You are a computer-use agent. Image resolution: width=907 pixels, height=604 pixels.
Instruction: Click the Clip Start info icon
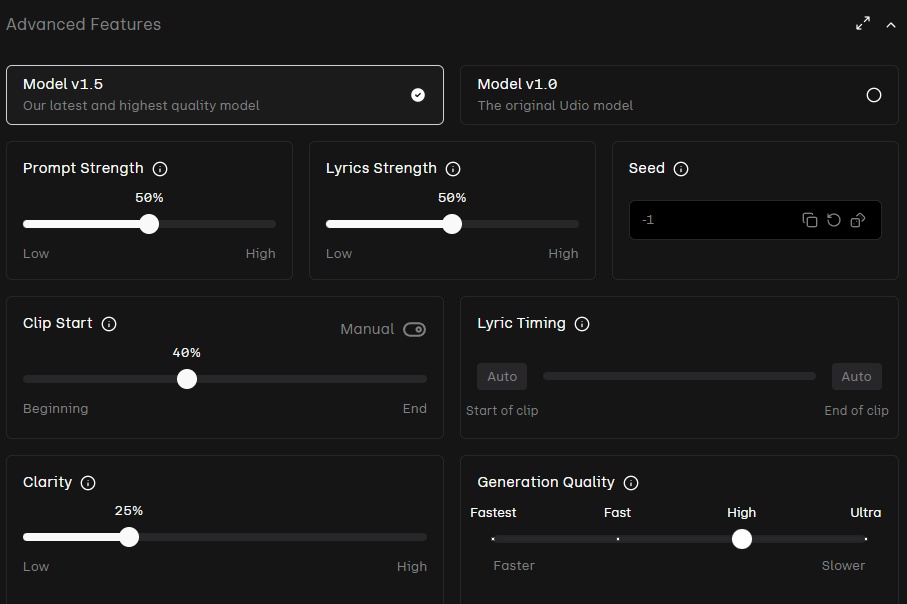110,324
